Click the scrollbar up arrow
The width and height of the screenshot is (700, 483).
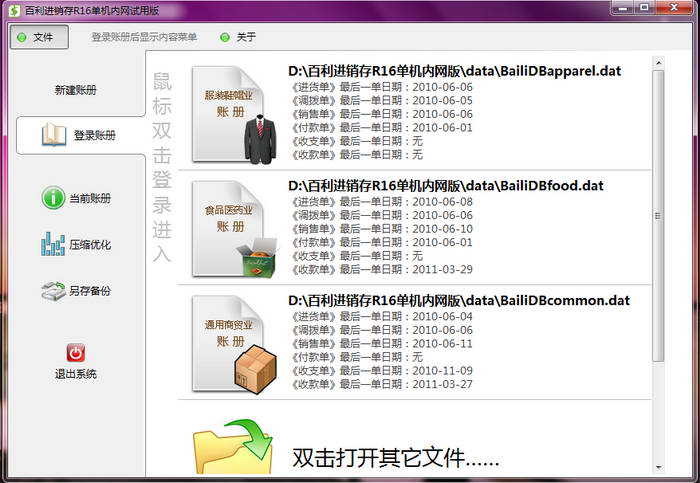click(658, 62)
